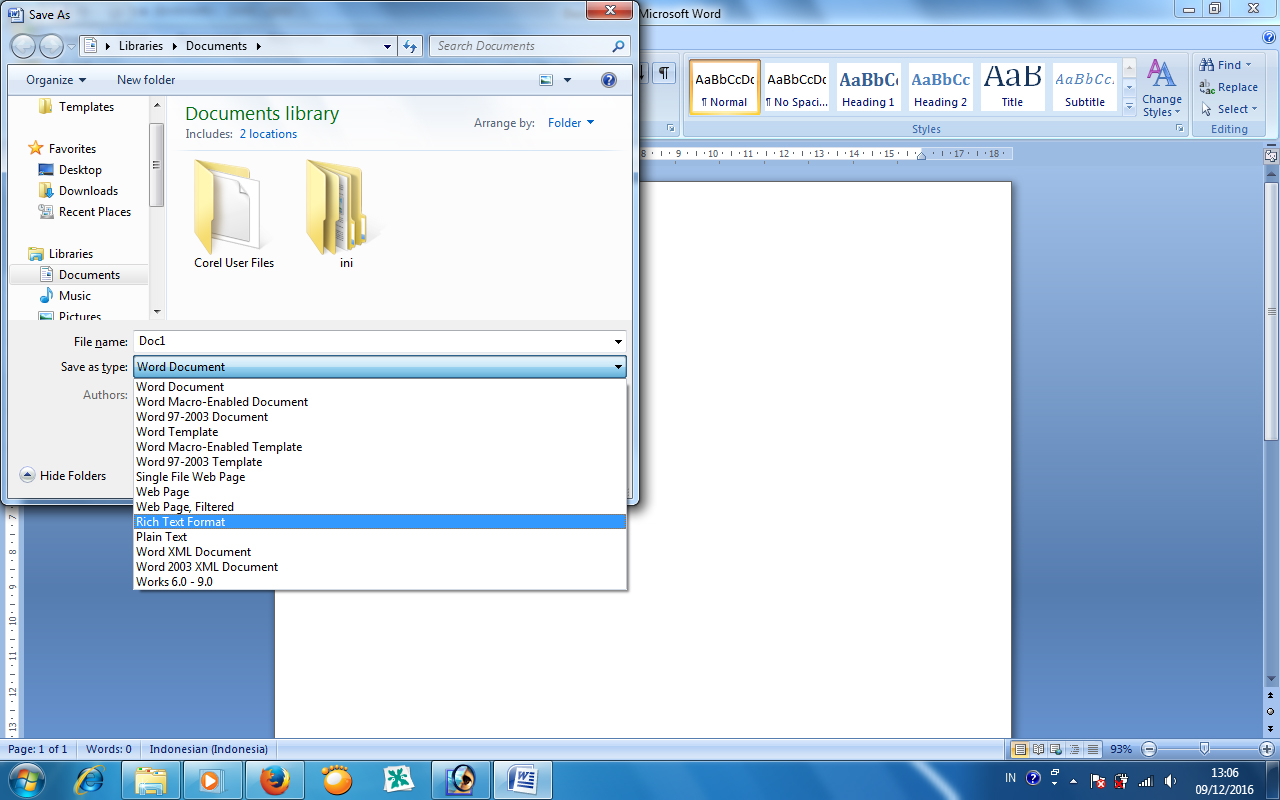Open the ini folder

click(346, 213)
